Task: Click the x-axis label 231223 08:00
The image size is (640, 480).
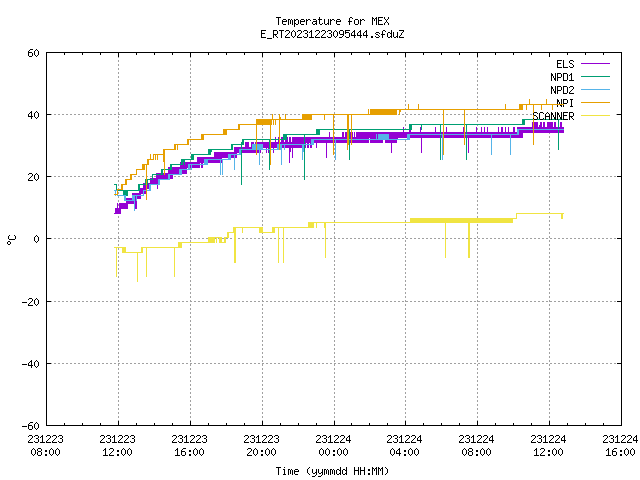Action: point(46,446)
